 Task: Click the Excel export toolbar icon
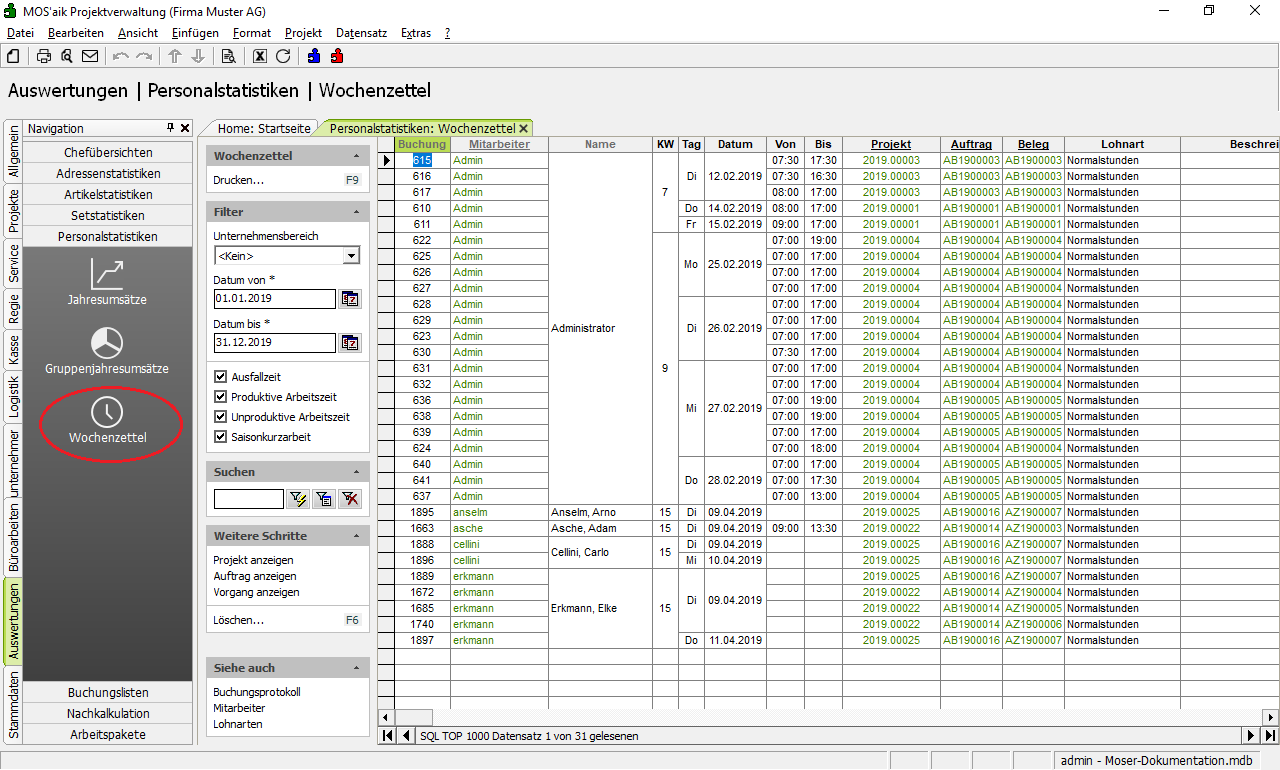pyautogui.click(x=260, y=56)
